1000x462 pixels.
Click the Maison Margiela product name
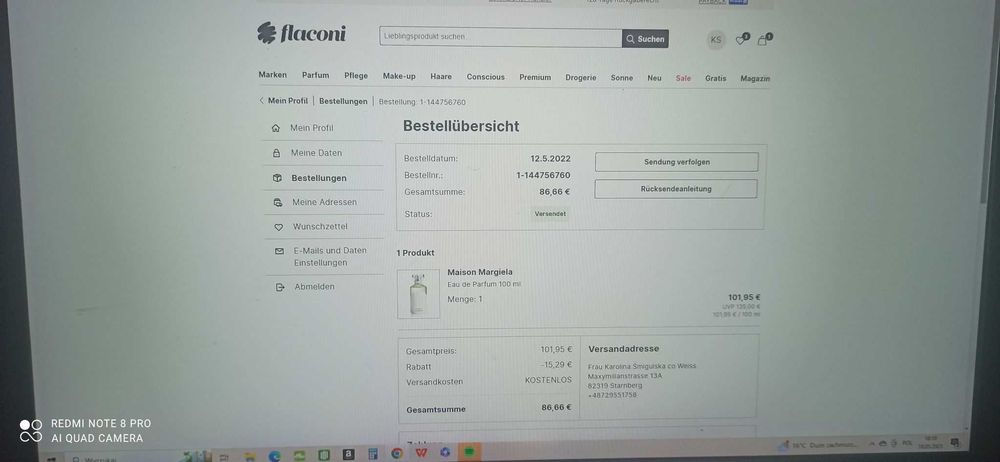pos(480,272)
